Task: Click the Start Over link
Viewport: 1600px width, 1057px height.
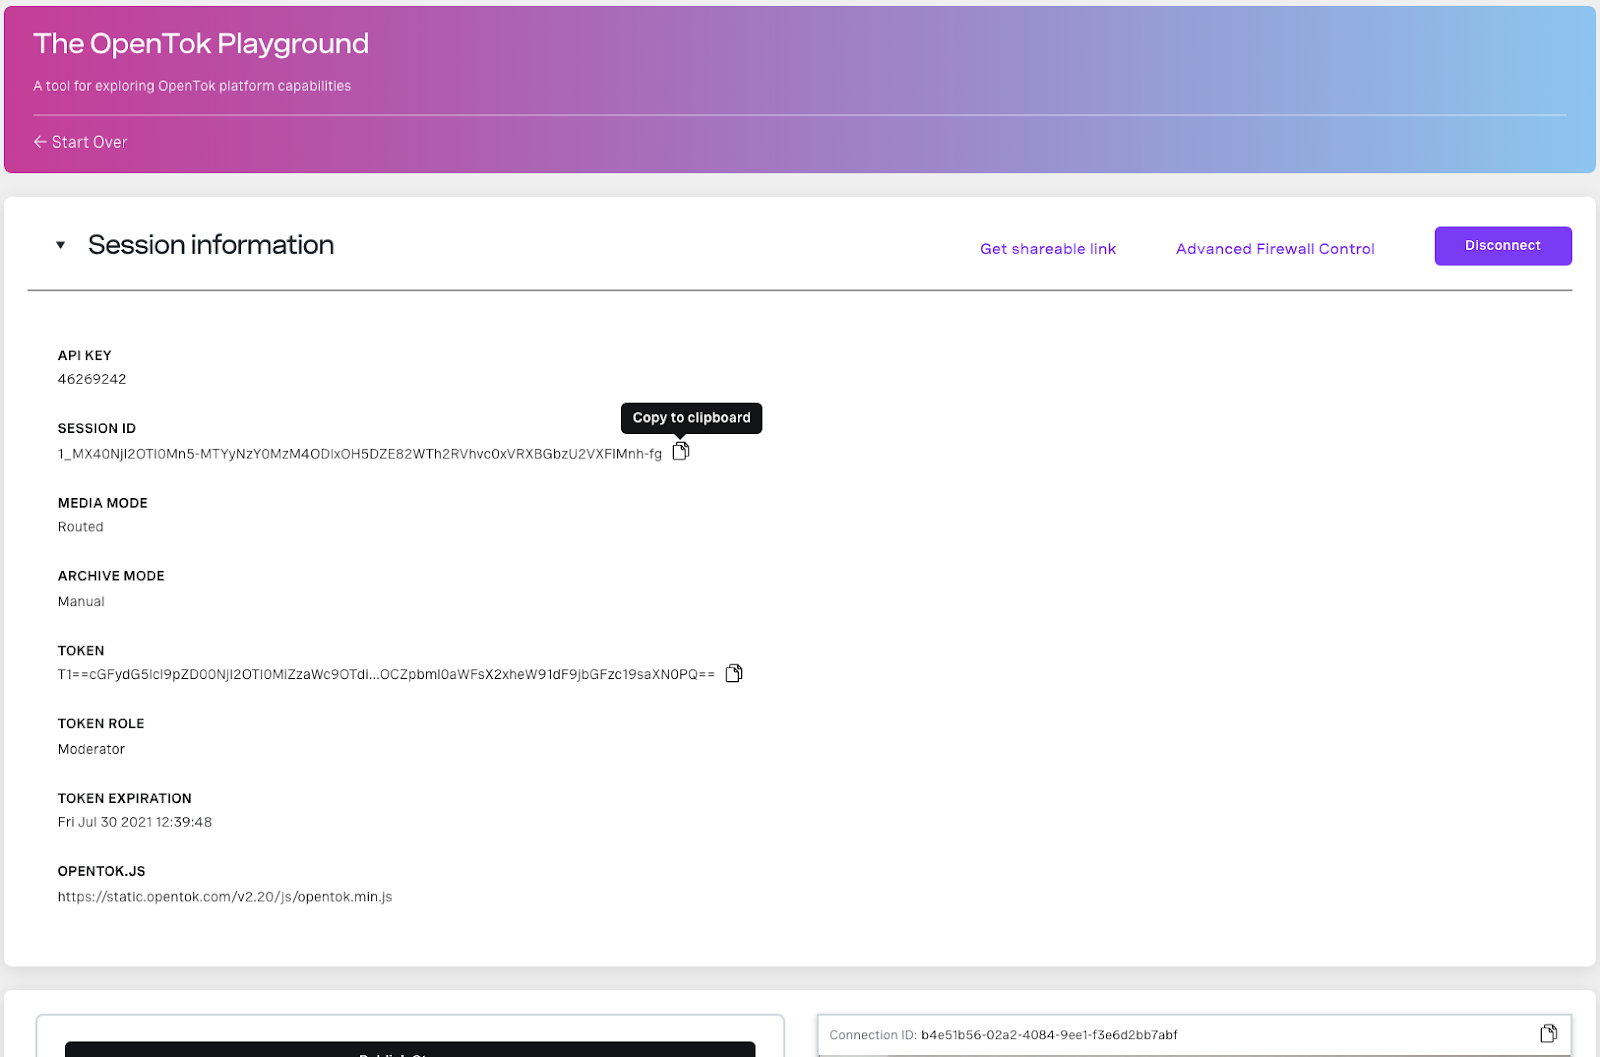Action: pyautogui.click(x=80, y=142)
